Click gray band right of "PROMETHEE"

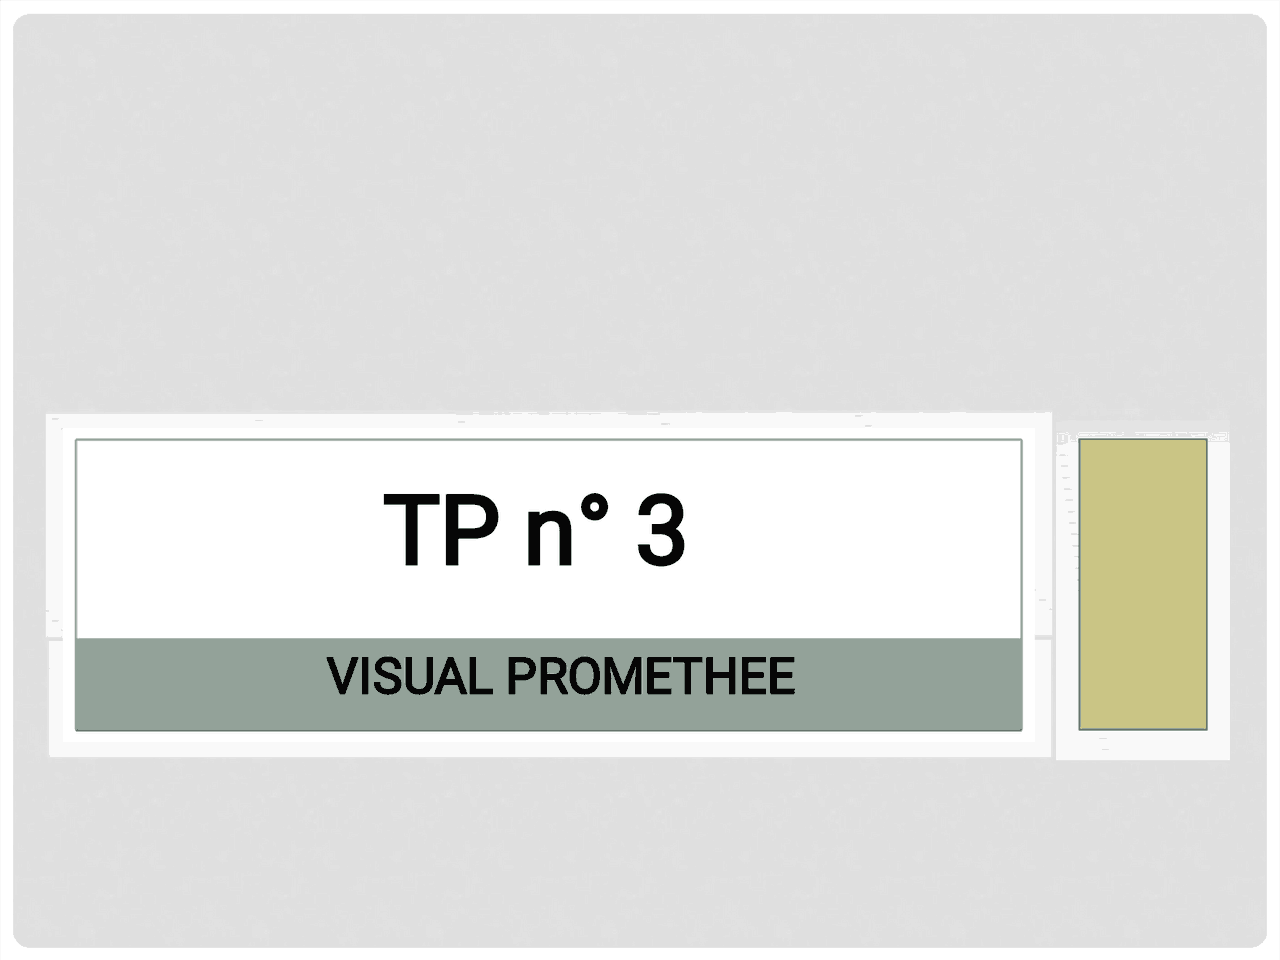(x=908, y=684)
